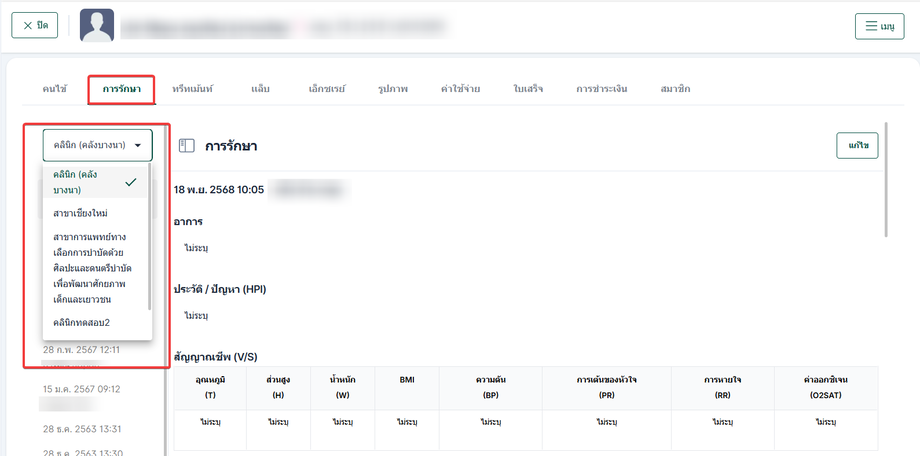Viewport: 920px width, 456px height.
Task: Click the BMI column header
Action: [x=407, y=388]
